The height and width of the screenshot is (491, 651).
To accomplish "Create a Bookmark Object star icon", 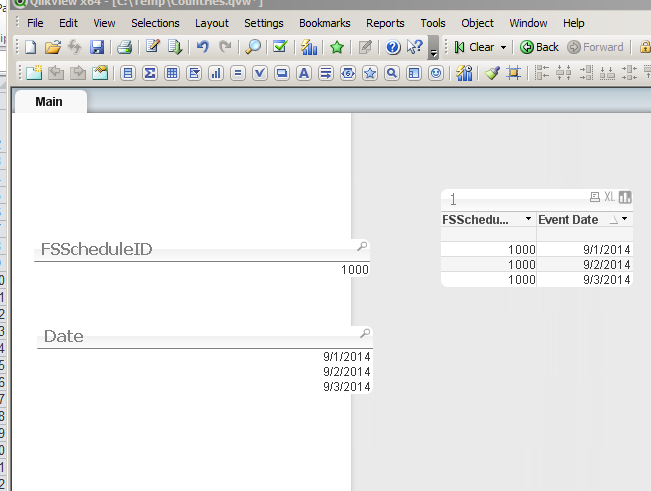I will click(x=370, y=73).
